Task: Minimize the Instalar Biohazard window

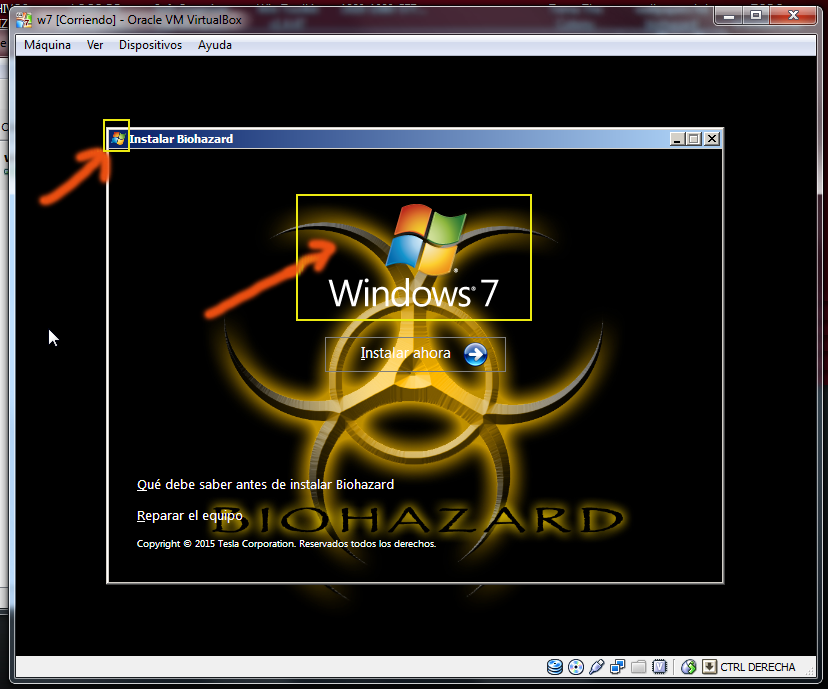Action: click(x=677, y=139)
